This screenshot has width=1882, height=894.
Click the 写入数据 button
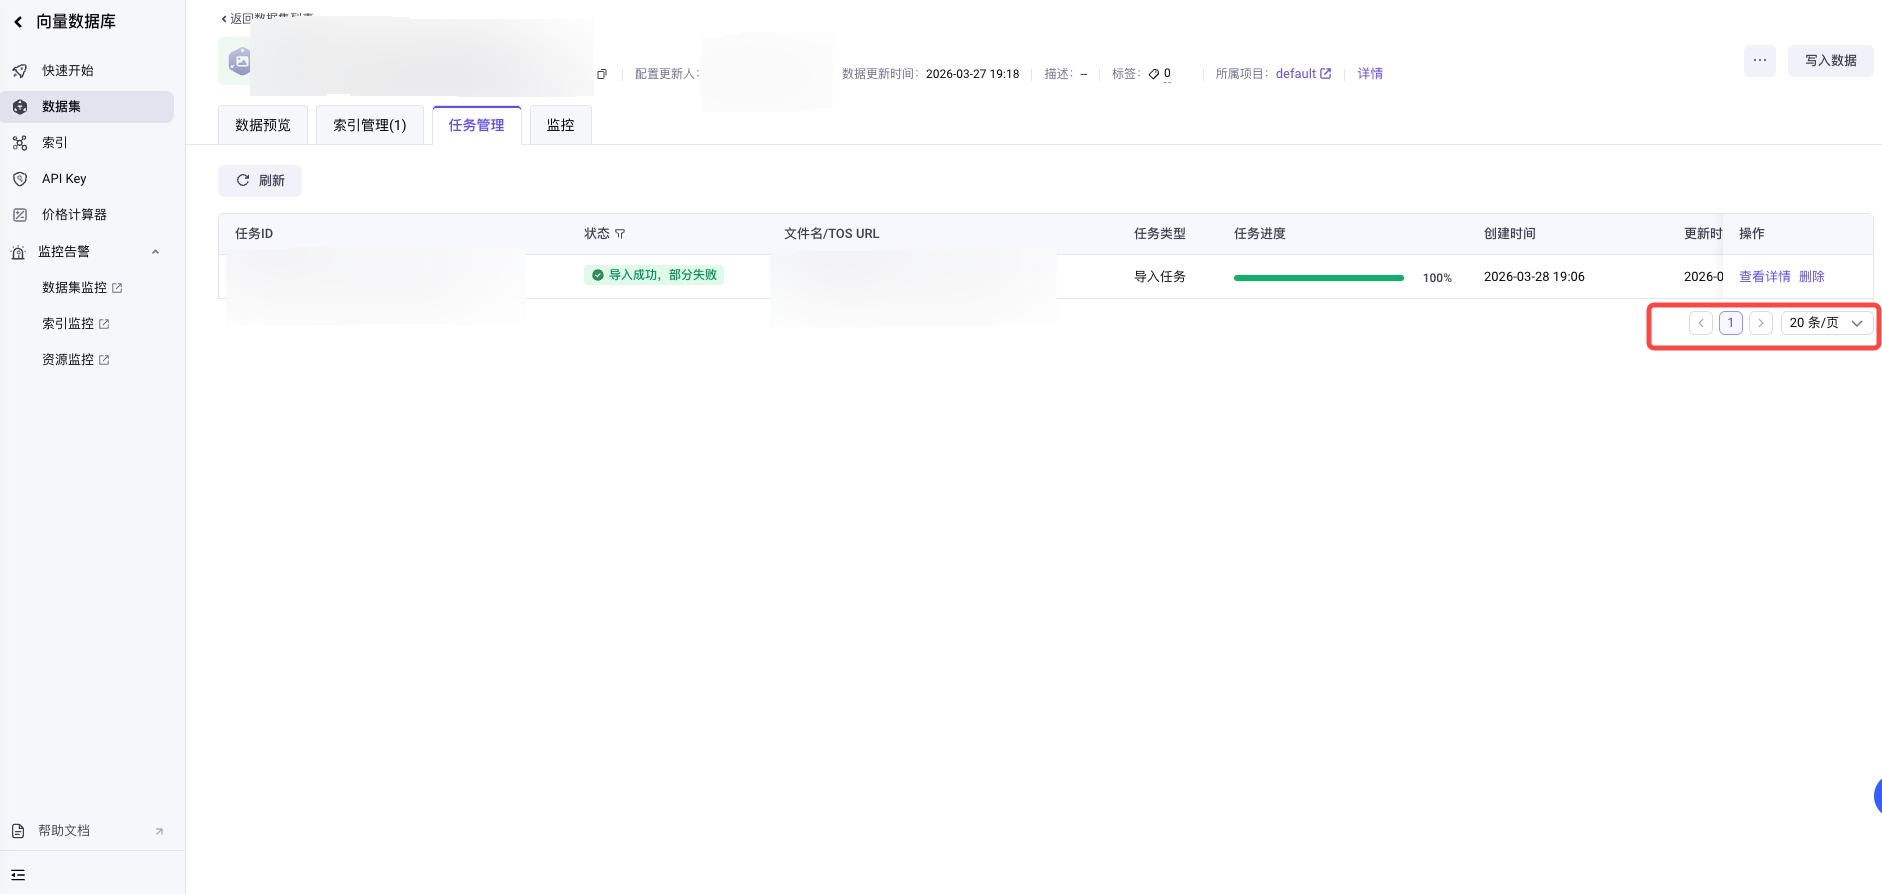pos(1830,60)
